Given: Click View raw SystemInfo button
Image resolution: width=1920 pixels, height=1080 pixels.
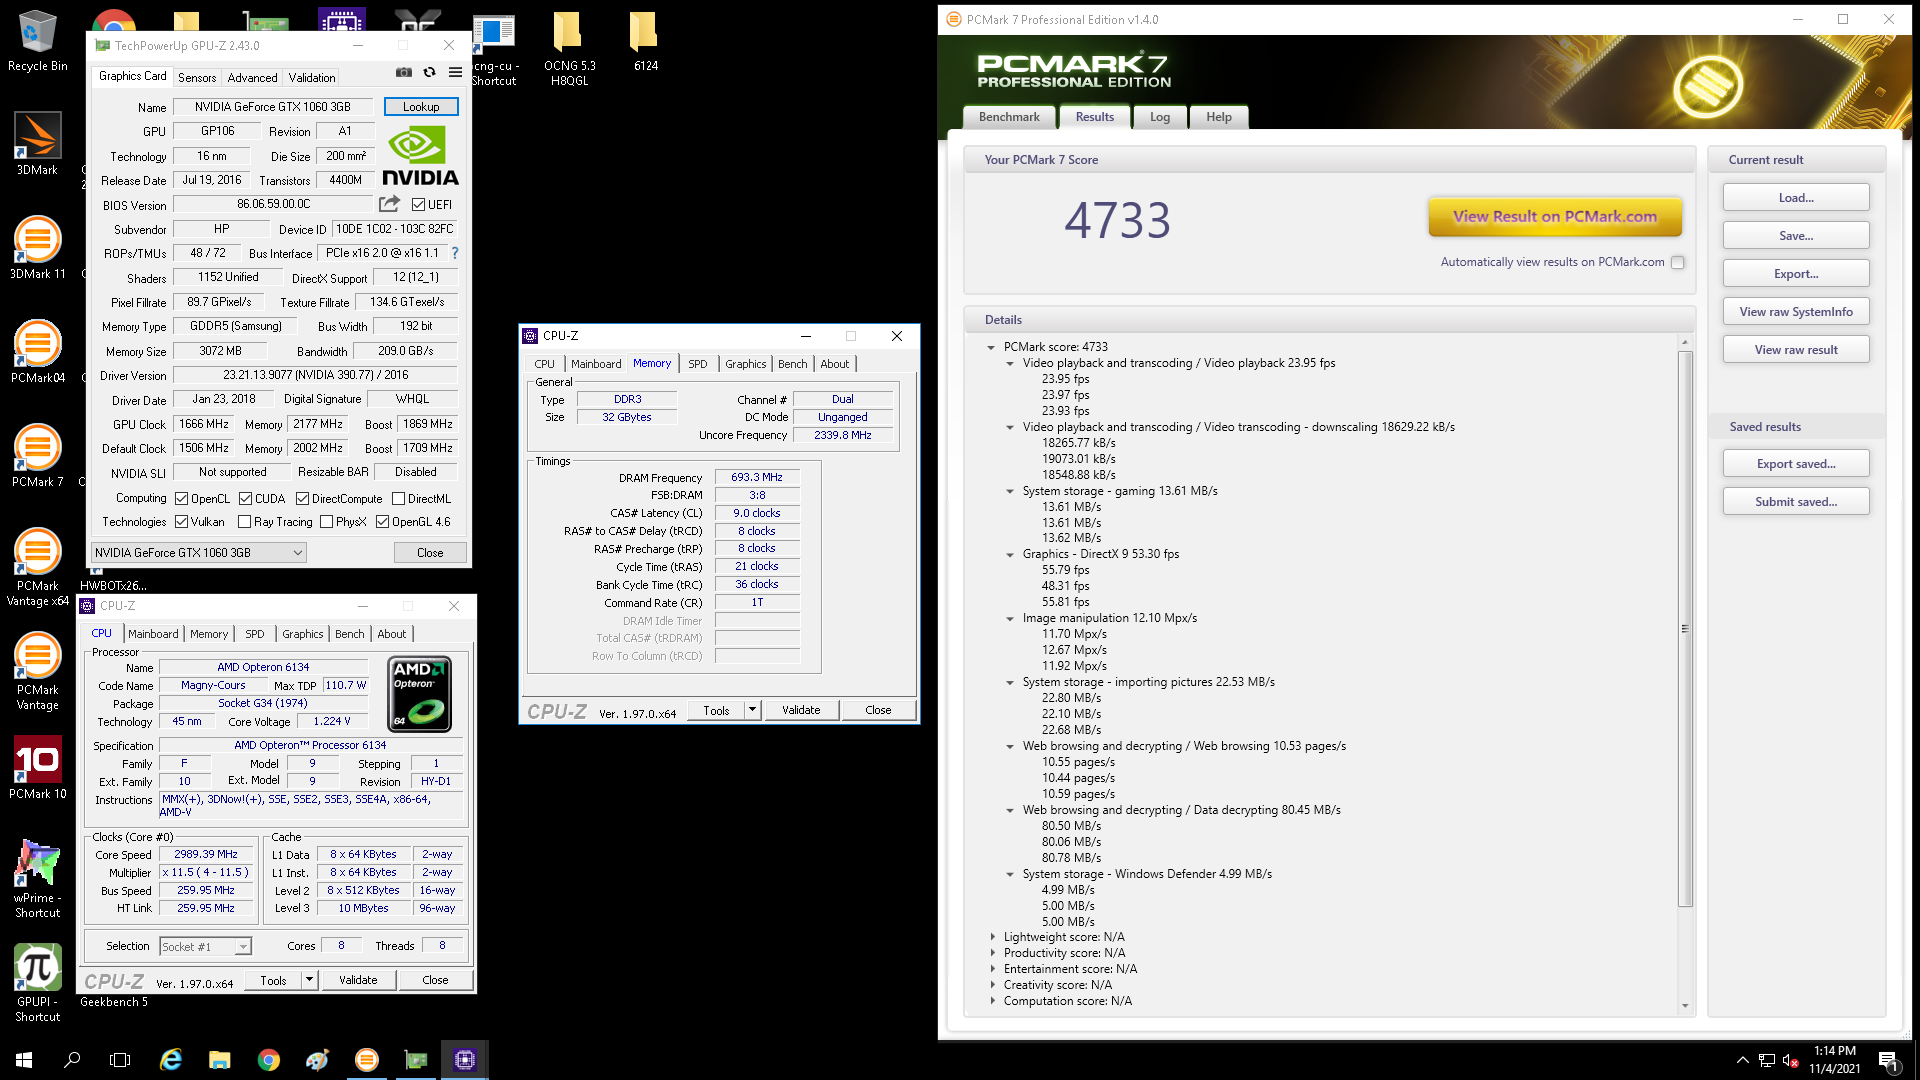Looking at the screenshot, I should (1796, 312).
